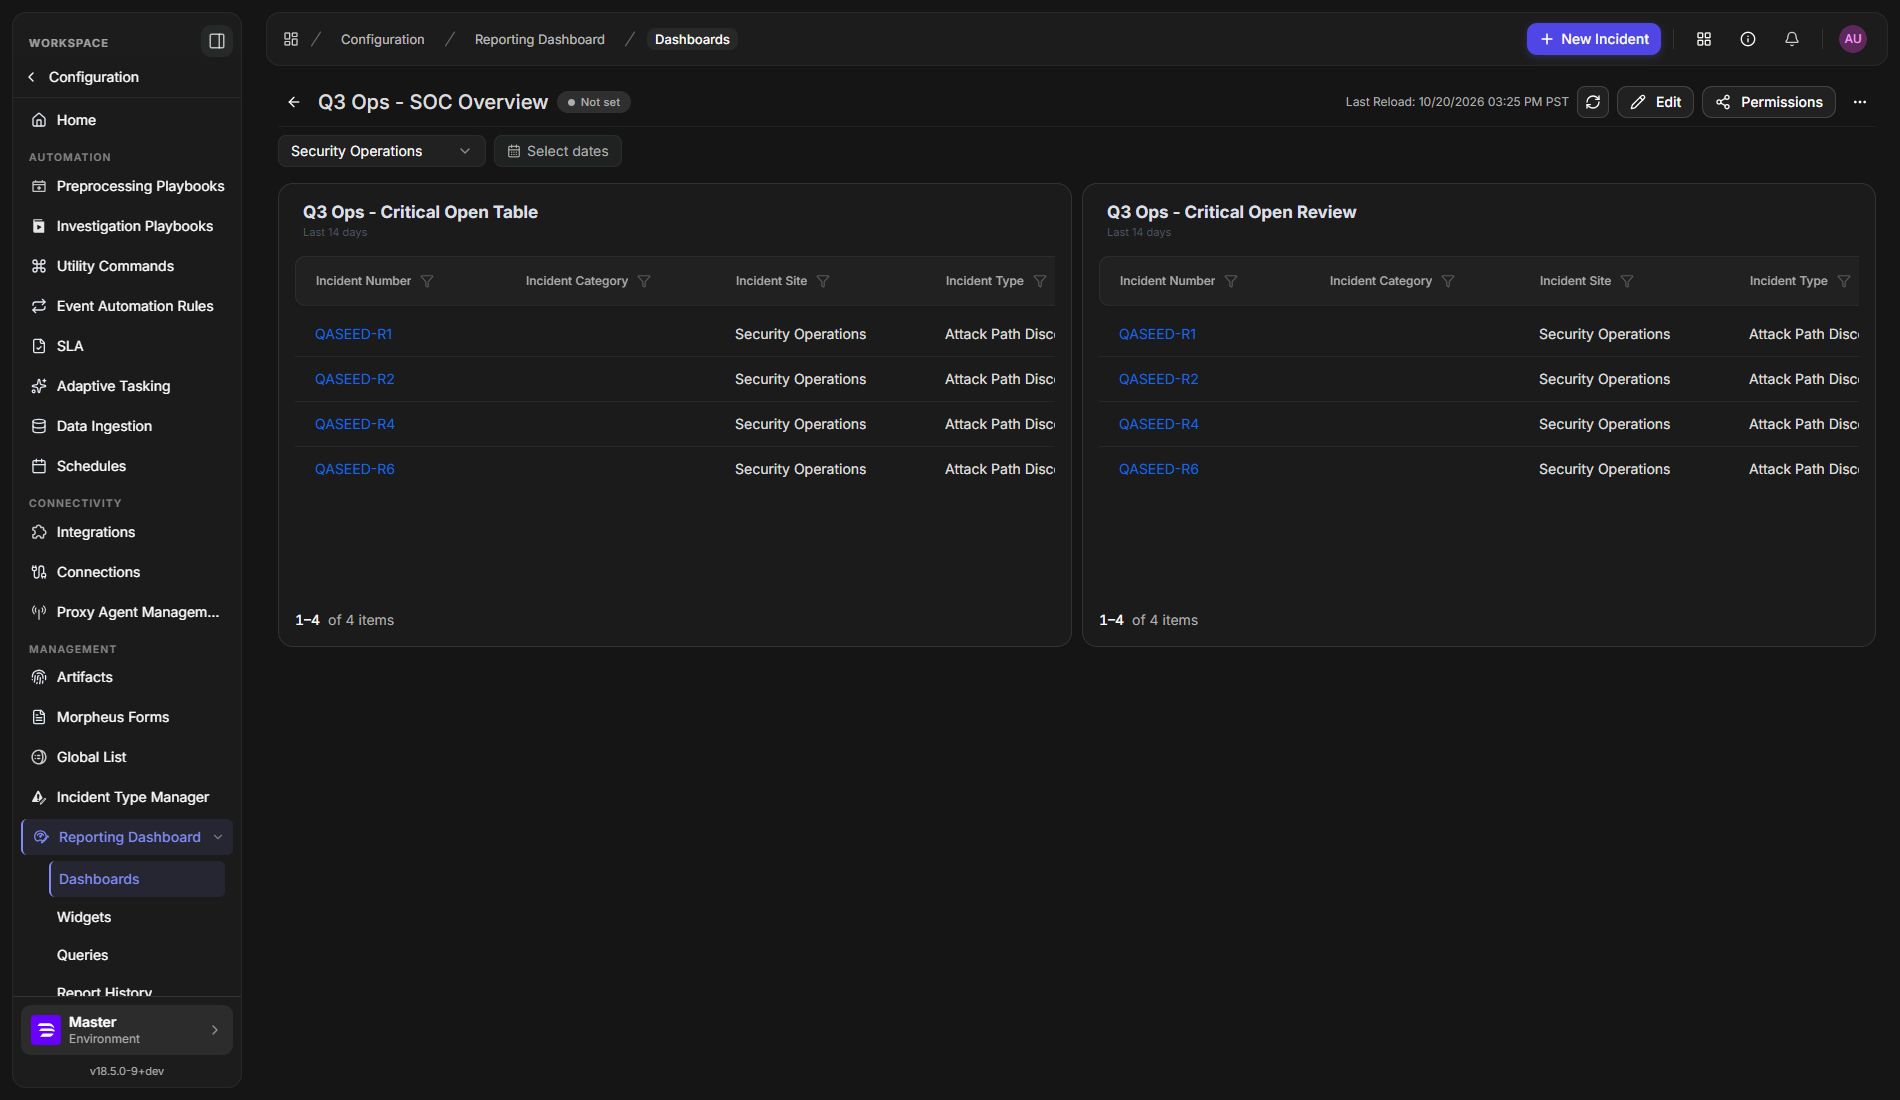This screenshot has width=1900, height=1100.
Task: Filter Incident Type in Critical Open Table
Action: (1040, 281)
